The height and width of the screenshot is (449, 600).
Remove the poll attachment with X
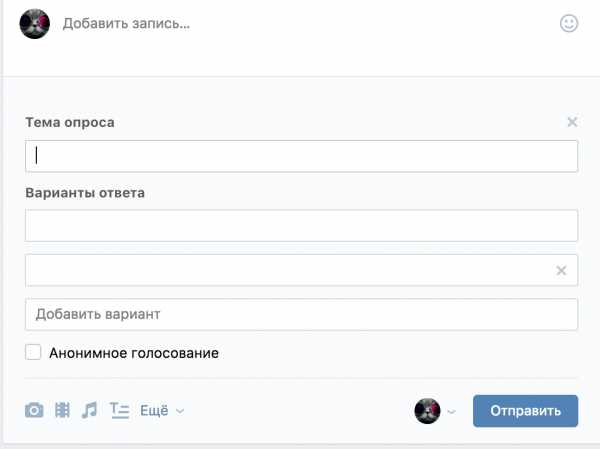click(x=572, y=122)
